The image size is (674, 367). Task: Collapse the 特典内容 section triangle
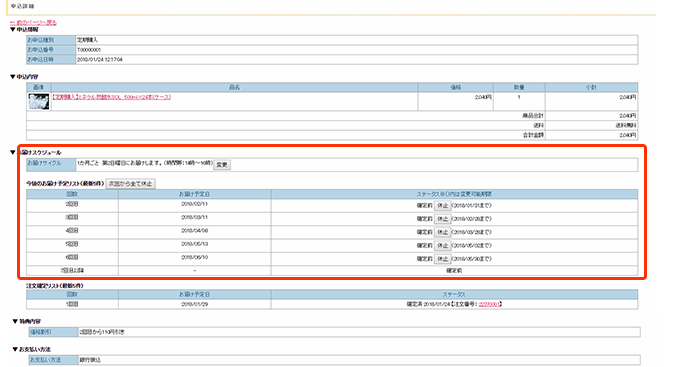(15, 321)
